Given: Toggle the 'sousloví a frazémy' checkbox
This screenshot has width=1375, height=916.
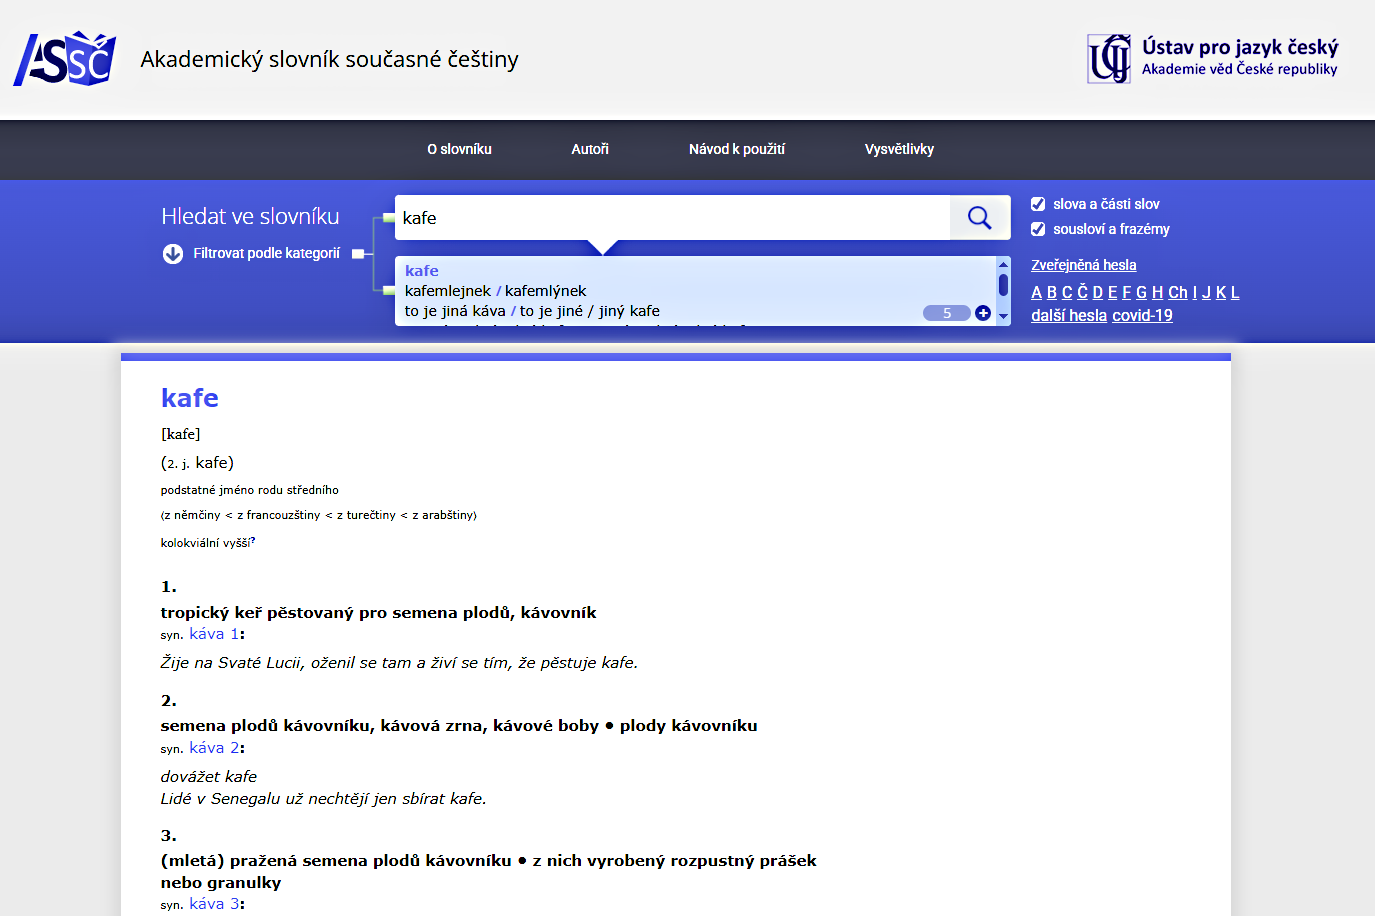Looking at the screenshot, I should point(1038,229).
